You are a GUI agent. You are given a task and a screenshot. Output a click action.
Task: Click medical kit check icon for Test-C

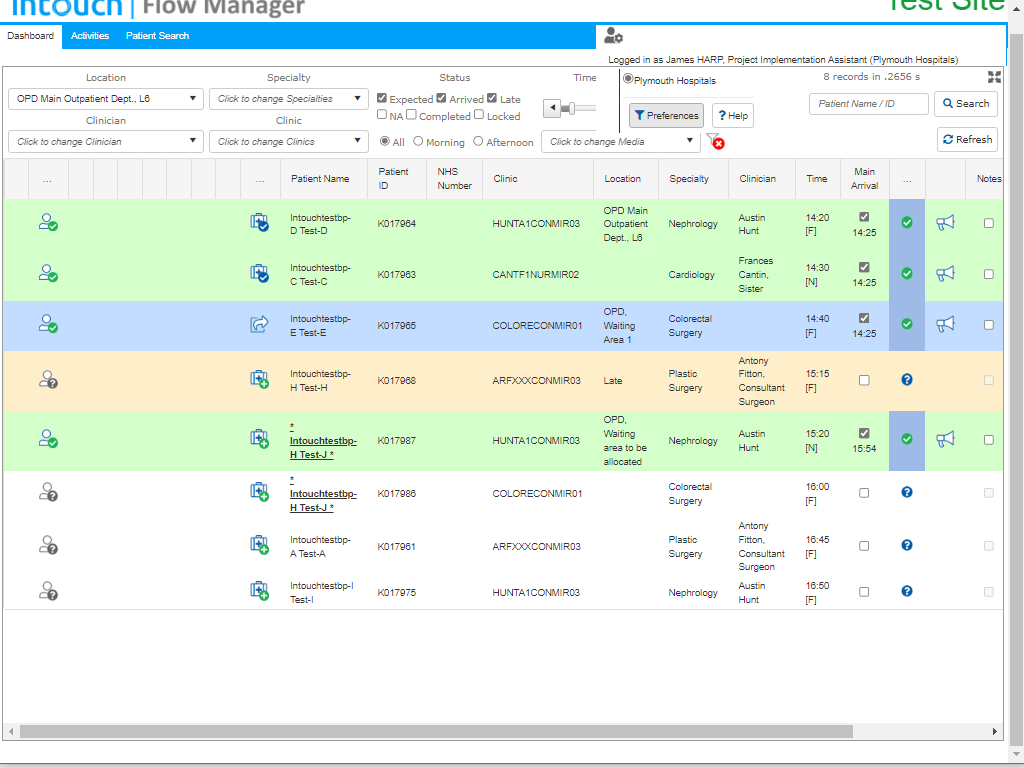point(259,273)
